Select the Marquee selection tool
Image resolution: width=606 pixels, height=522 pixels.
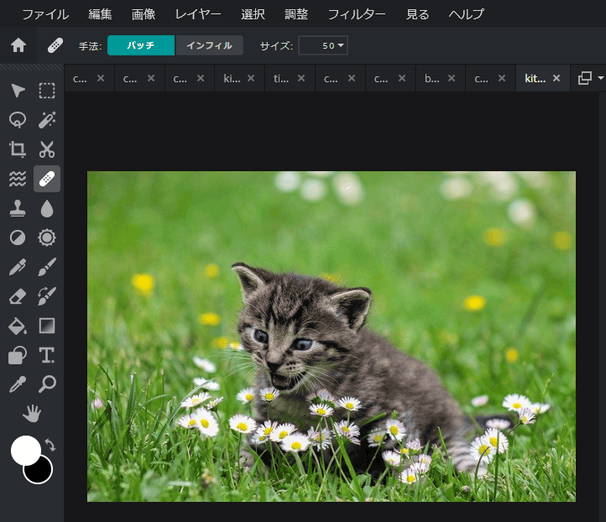click(x=47, y=91)
